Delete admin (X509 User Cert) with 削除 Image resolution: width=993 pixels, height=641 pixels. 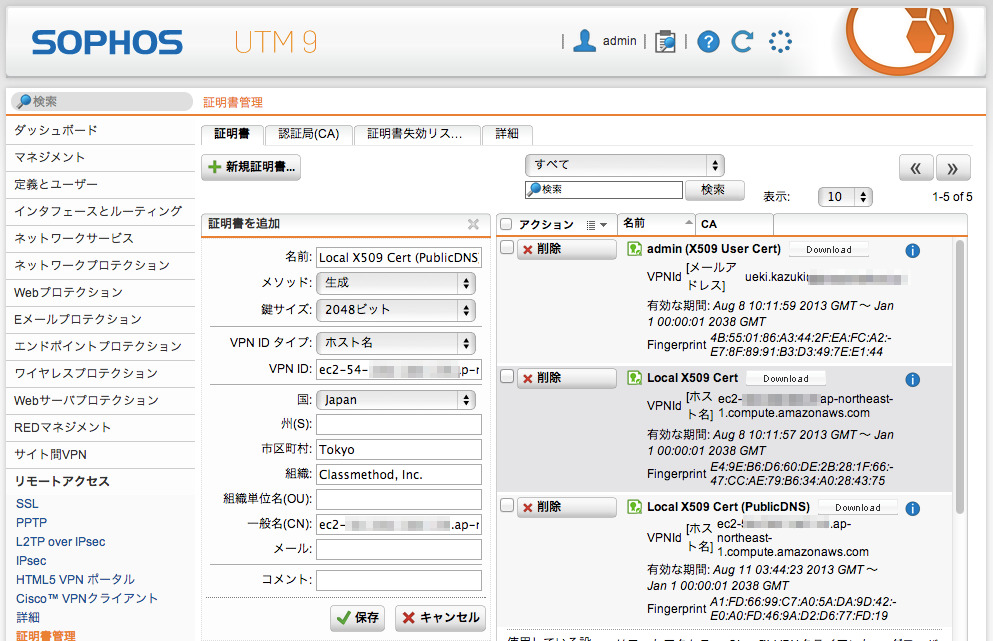(x=567, y=249)
